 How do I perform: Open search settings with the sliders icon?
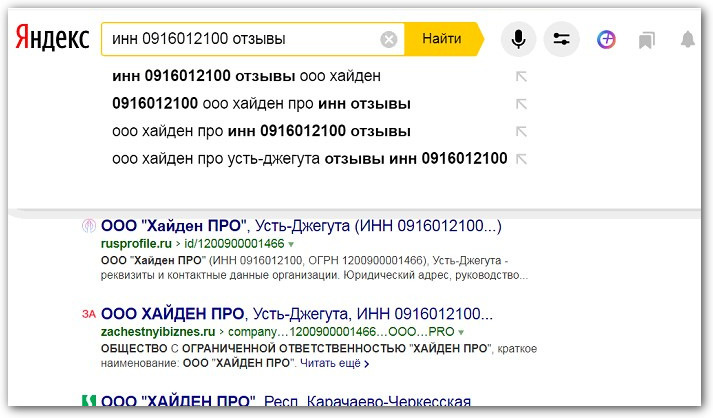(x=562, y=39)
